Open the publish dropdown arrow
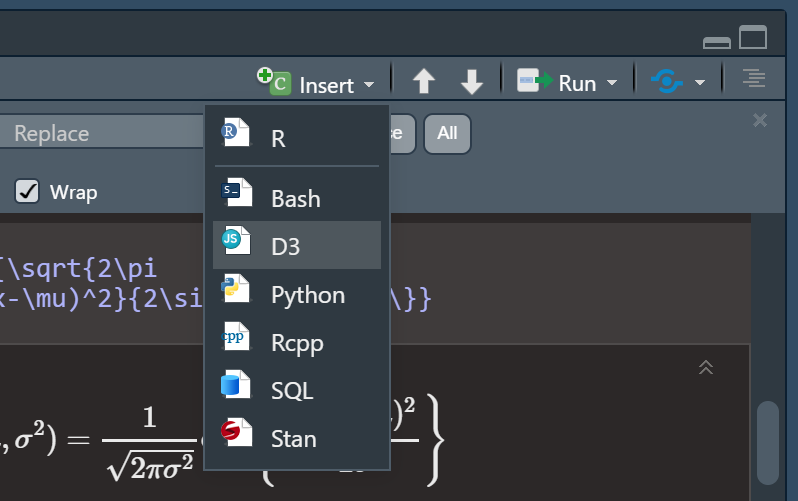 pos(700,82)
